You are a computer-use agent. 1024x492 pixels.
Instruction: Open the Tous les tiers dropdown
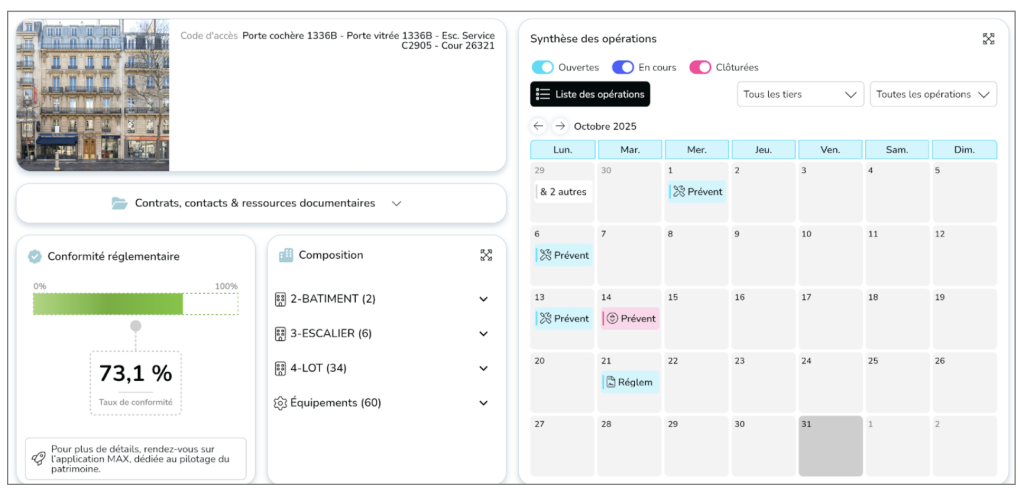pos(800,95)
